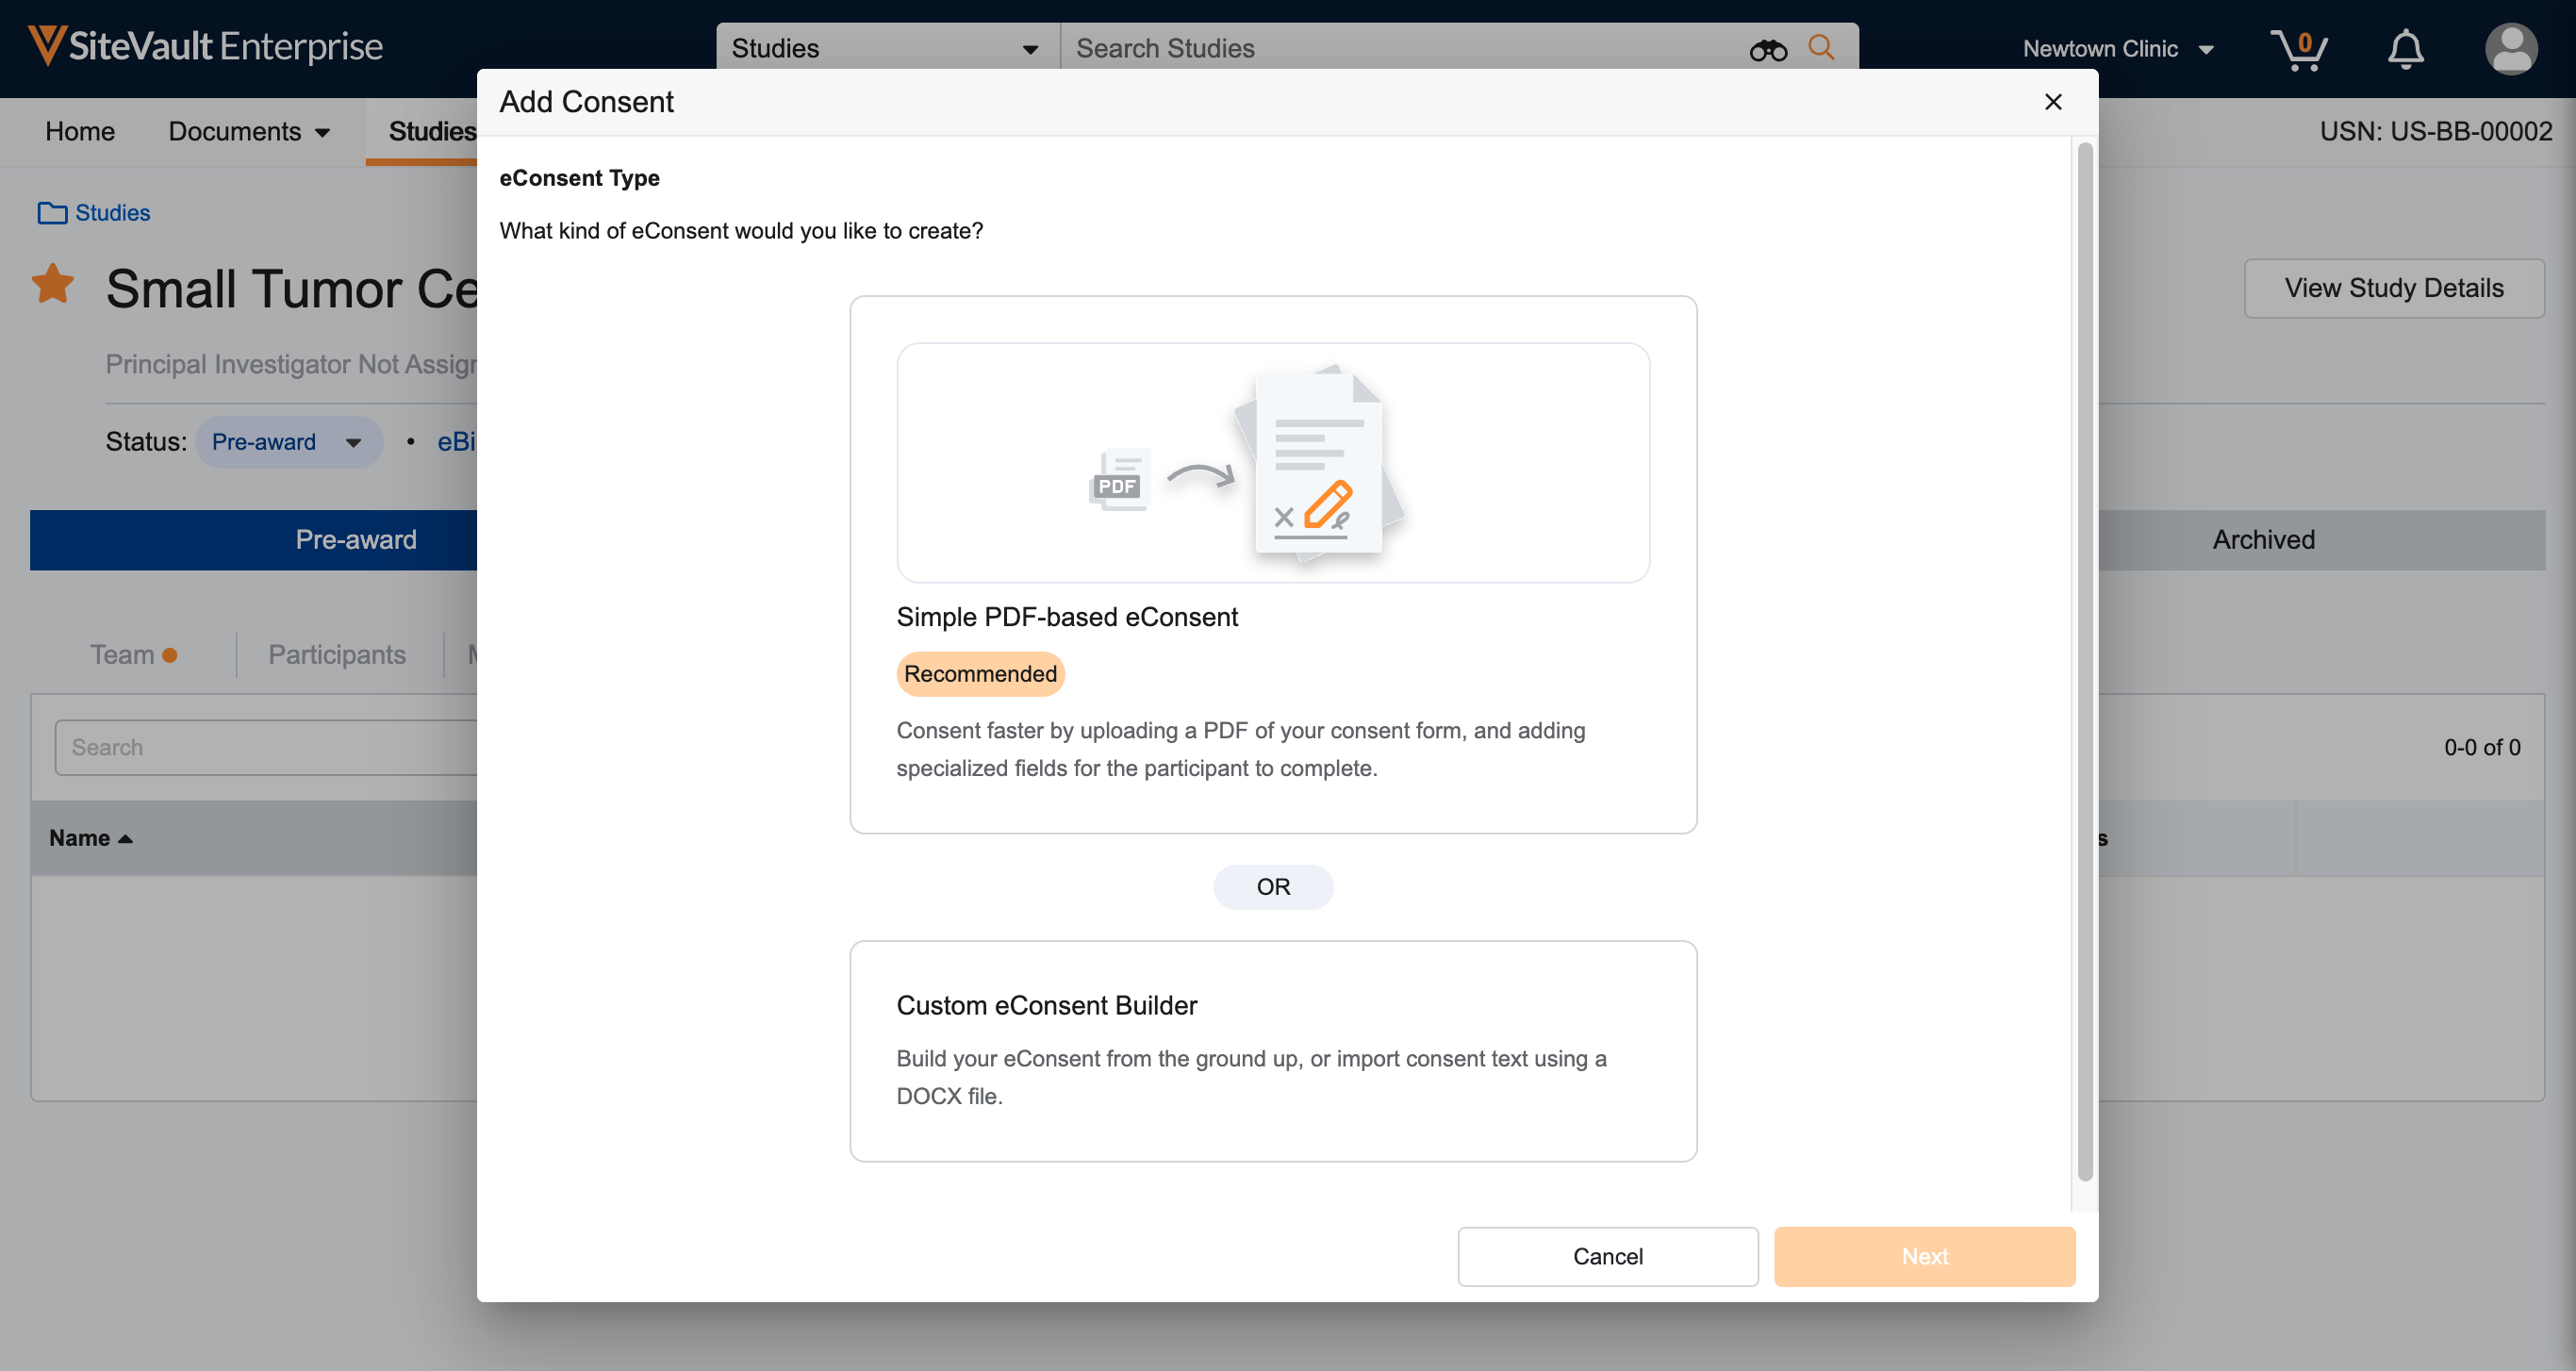This screenshot has width=2576, height=1371.
Task: Click the Studies folder breadcrumb icon
Action: click(x=52, y=213)
